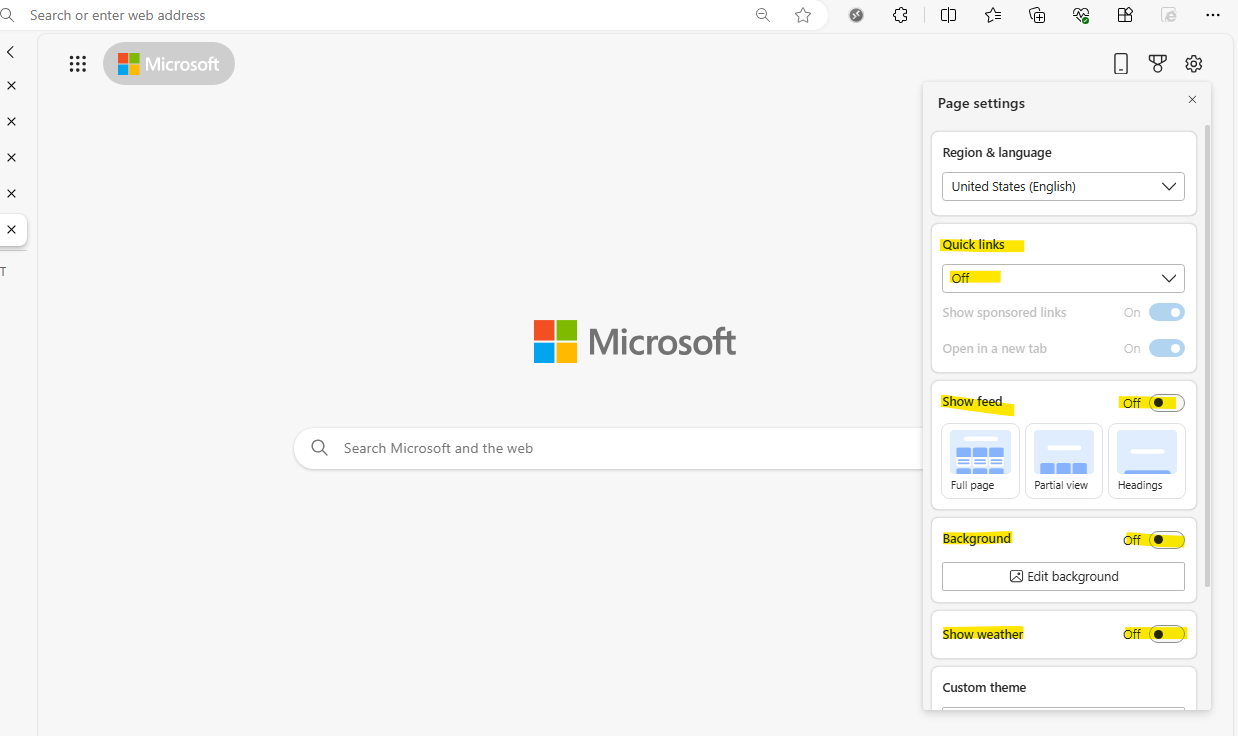Collapse the vertical tabs pane chevron
The image size is (1238, 736).
[x=10, y=52]
